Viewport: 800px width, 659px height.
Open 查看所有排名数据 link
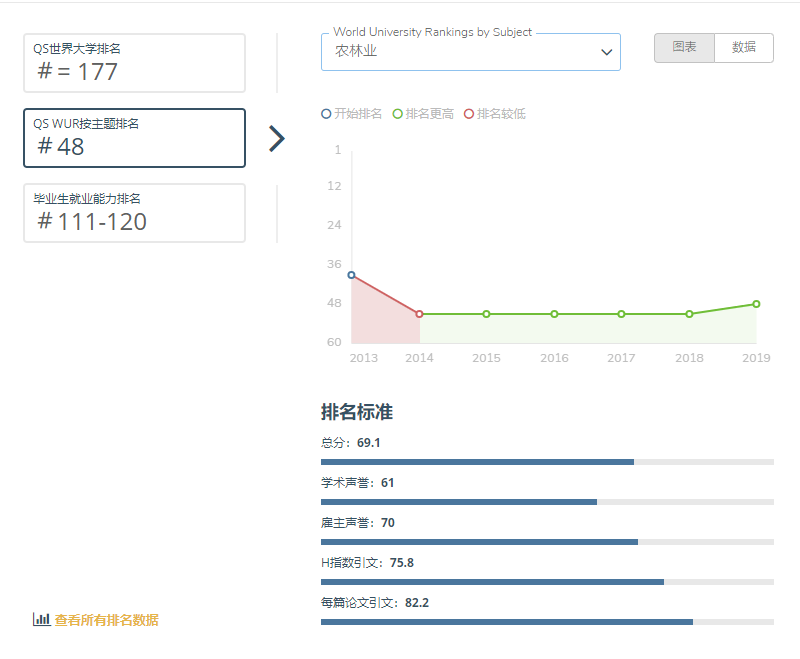tap(106, 620)
